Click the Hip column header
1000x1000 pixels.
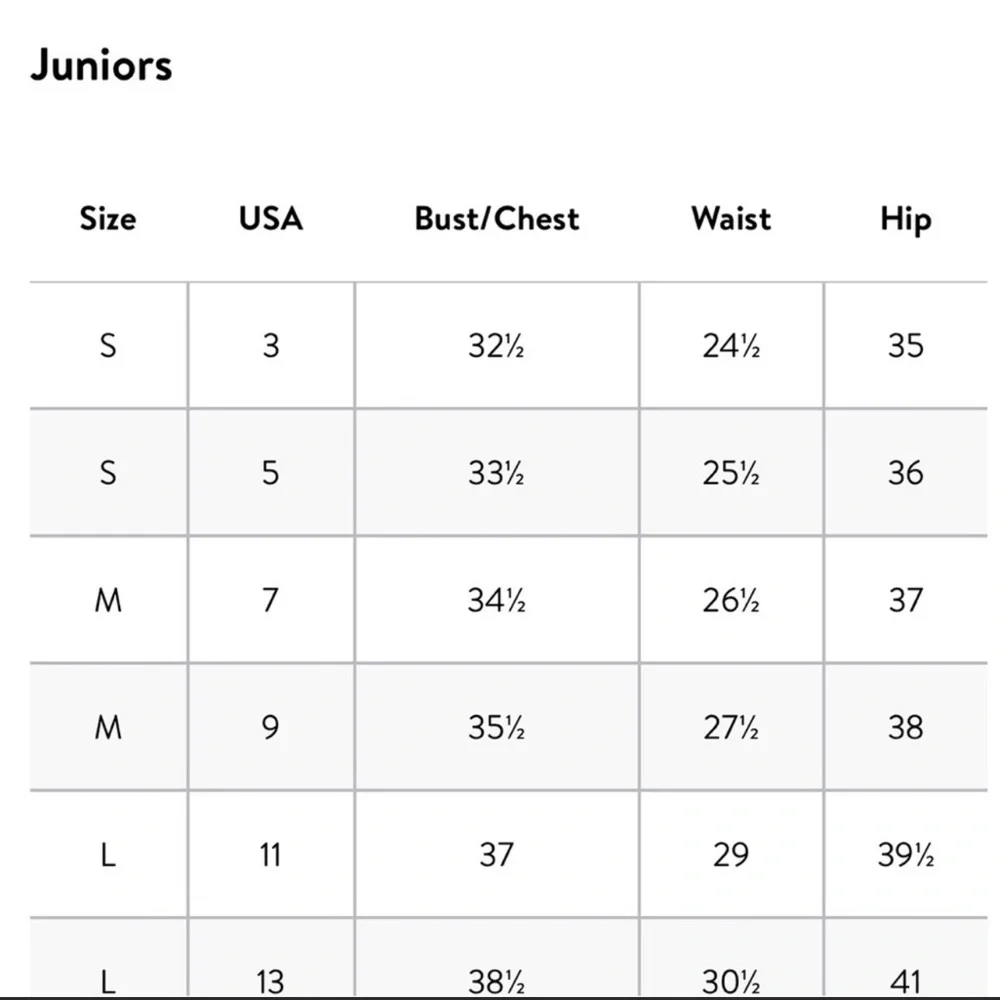[906, 220]
